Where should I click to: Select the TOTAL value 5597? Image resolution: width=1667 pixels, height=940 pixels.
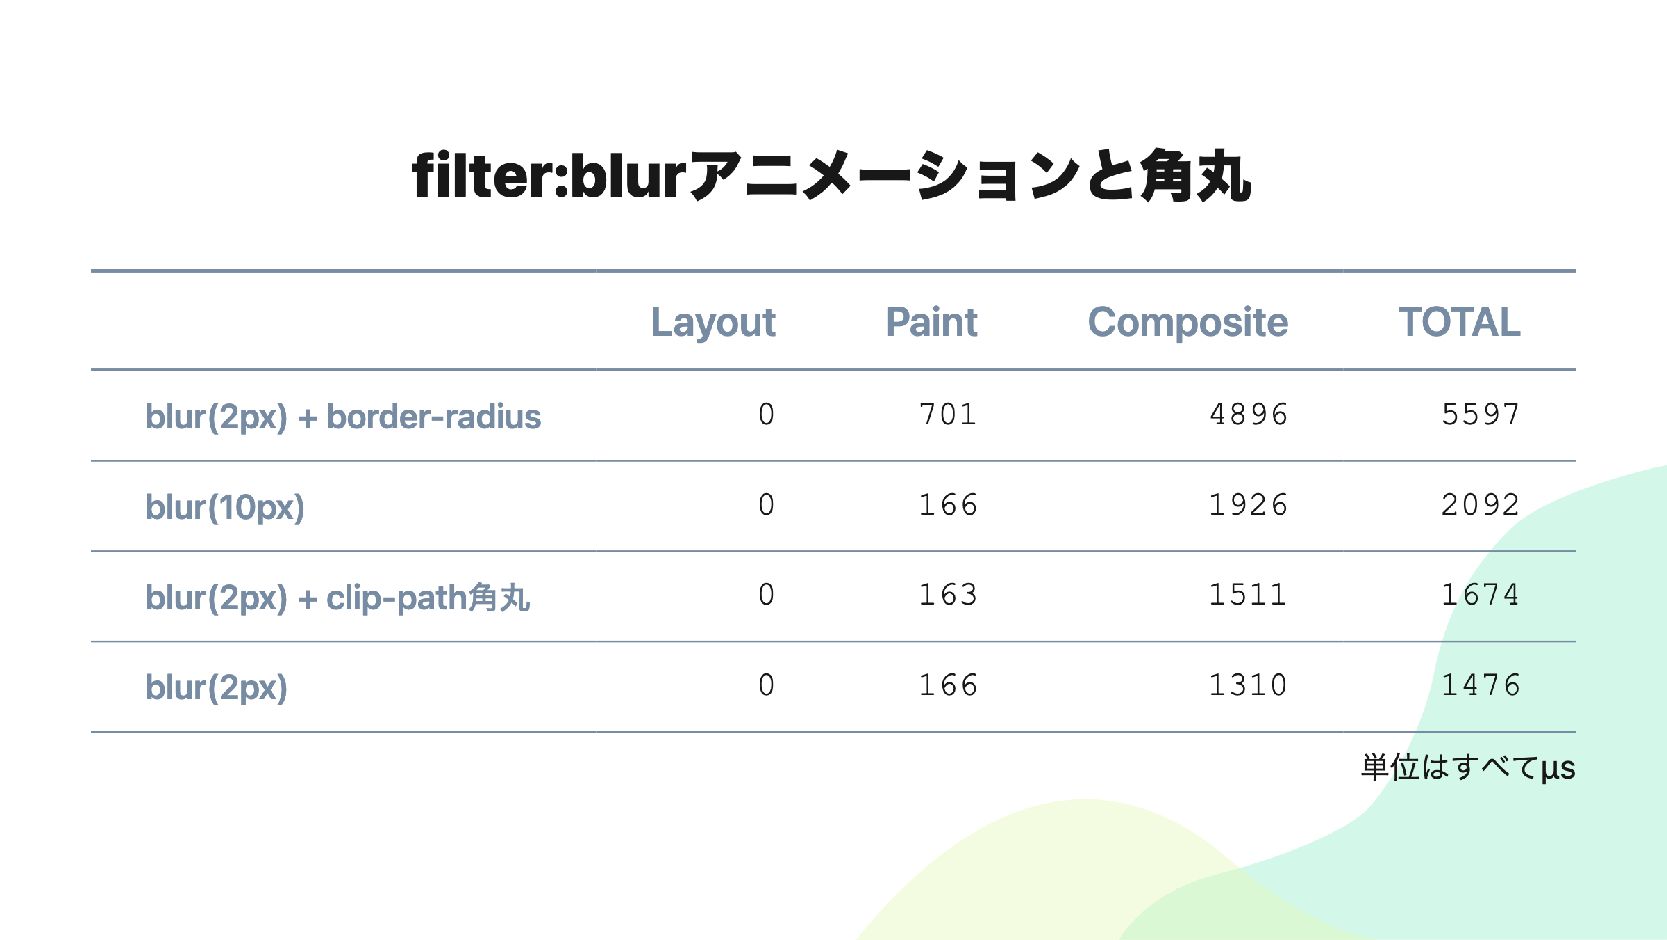[1480, 414]
